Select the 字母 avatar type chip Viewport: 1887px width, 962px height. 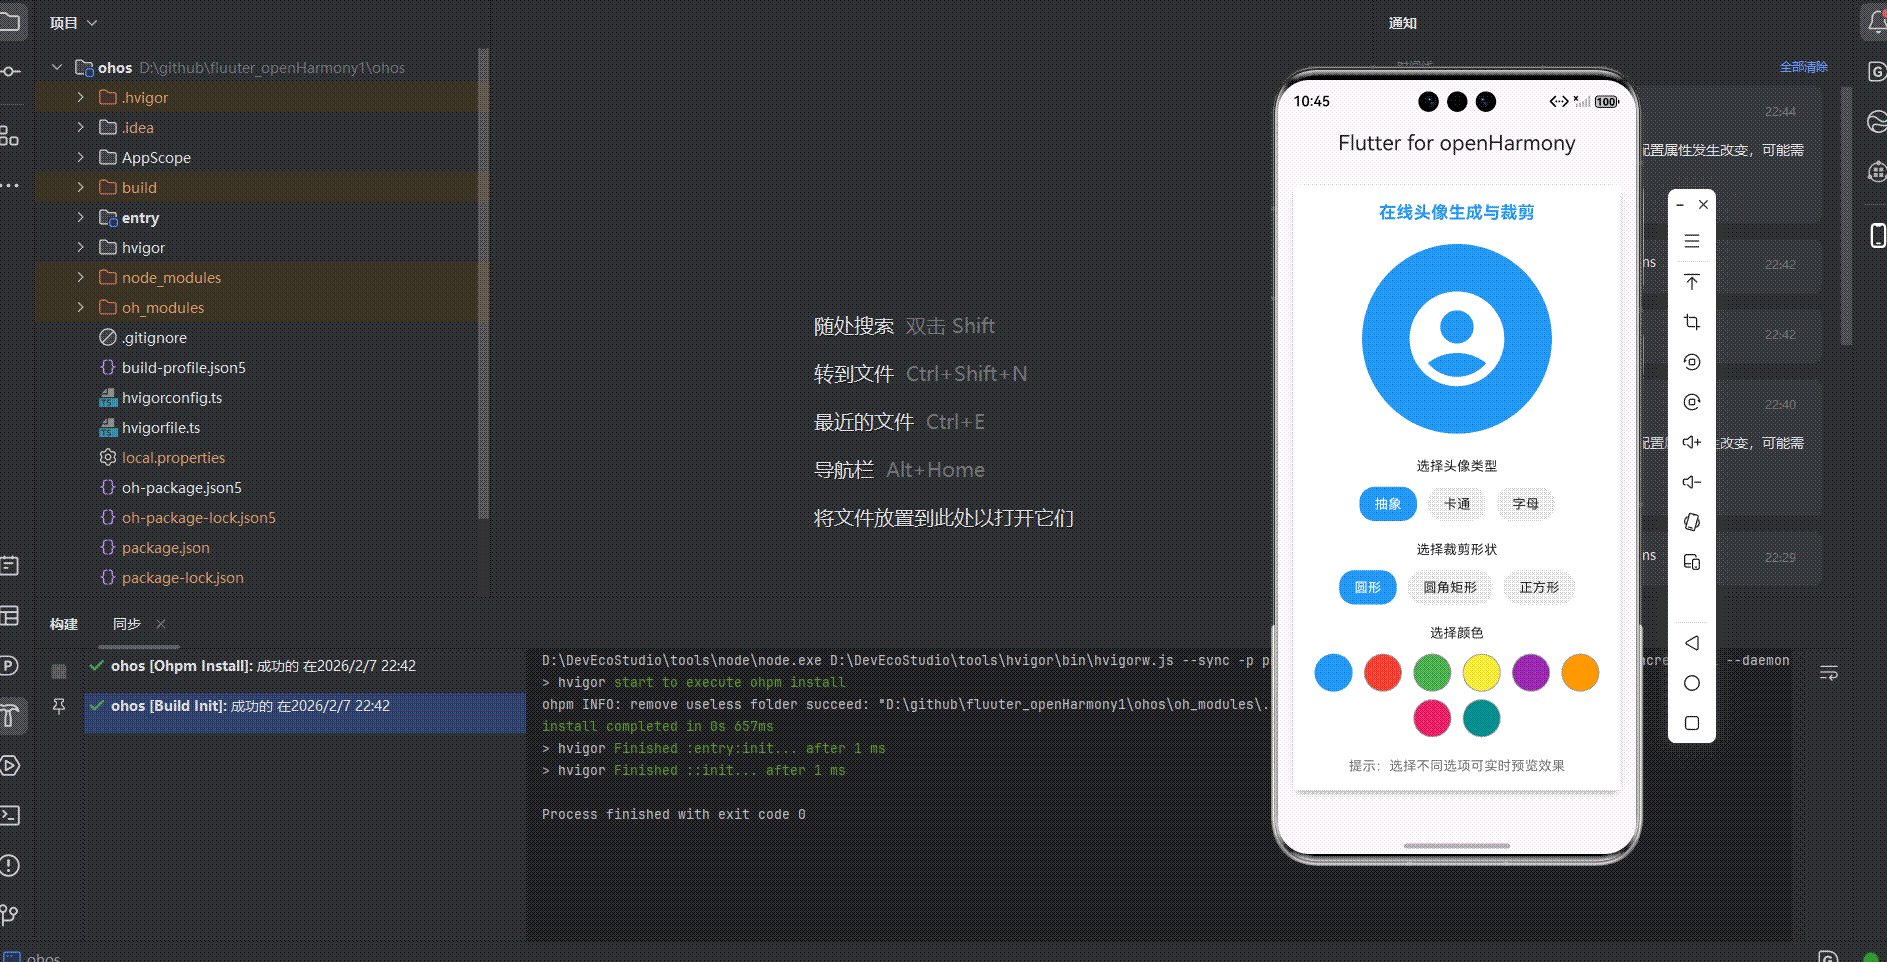point(1526,504)
